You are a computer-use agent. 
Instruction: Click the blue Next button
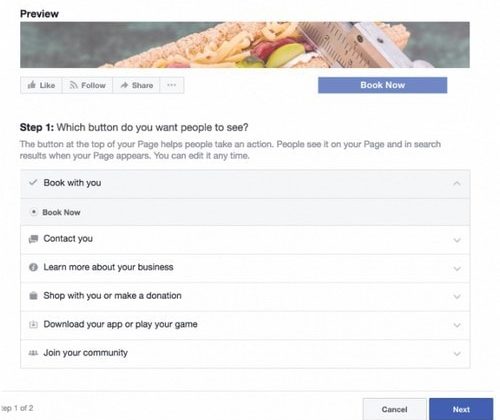click(461, 409)
